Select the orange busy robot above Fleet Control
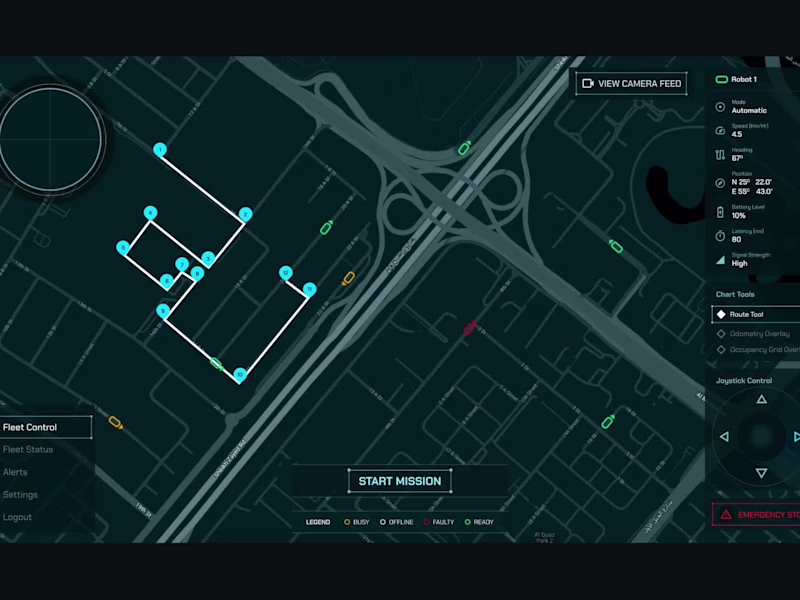The height and width of the screenshot is (600, 800). coord(116,422)
